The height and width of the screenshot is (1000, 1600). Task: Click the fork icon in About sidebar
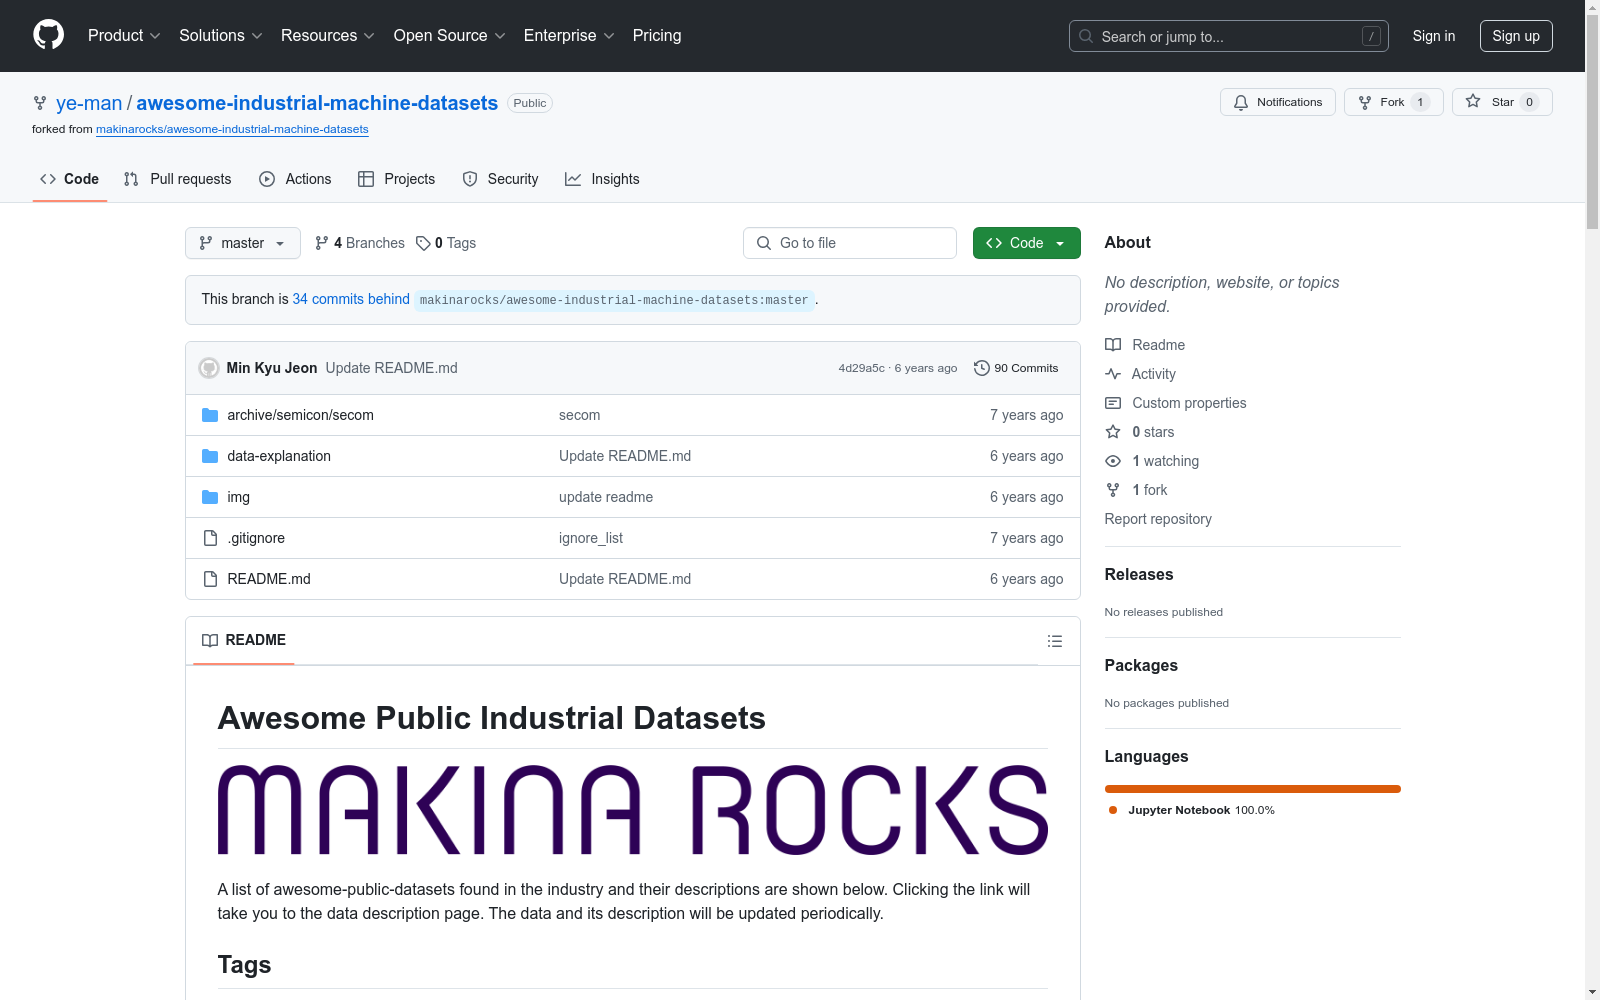tap(1113, 490)
